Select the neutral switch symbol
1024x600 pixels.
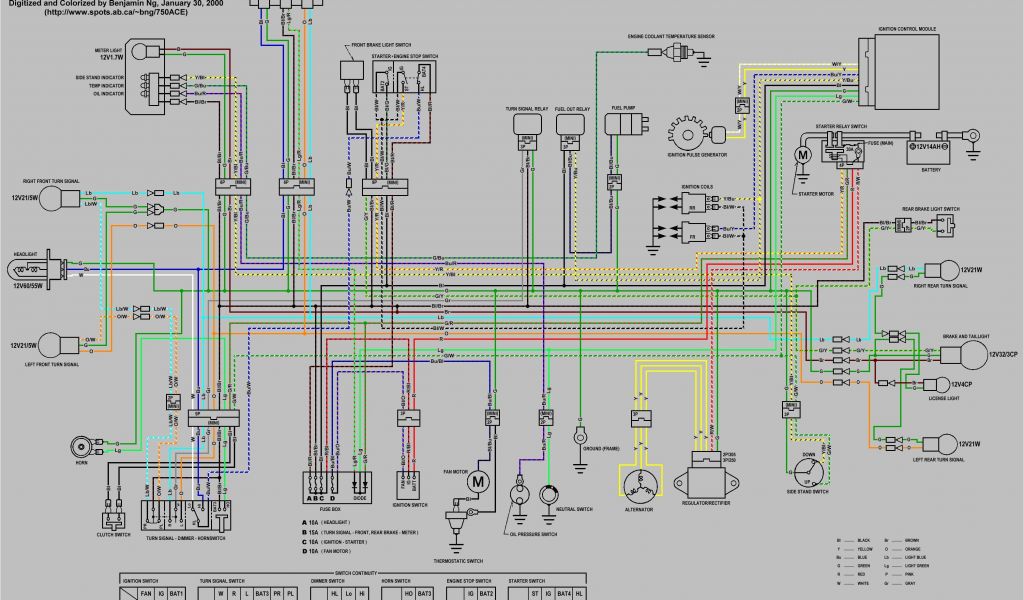(549, 495)
